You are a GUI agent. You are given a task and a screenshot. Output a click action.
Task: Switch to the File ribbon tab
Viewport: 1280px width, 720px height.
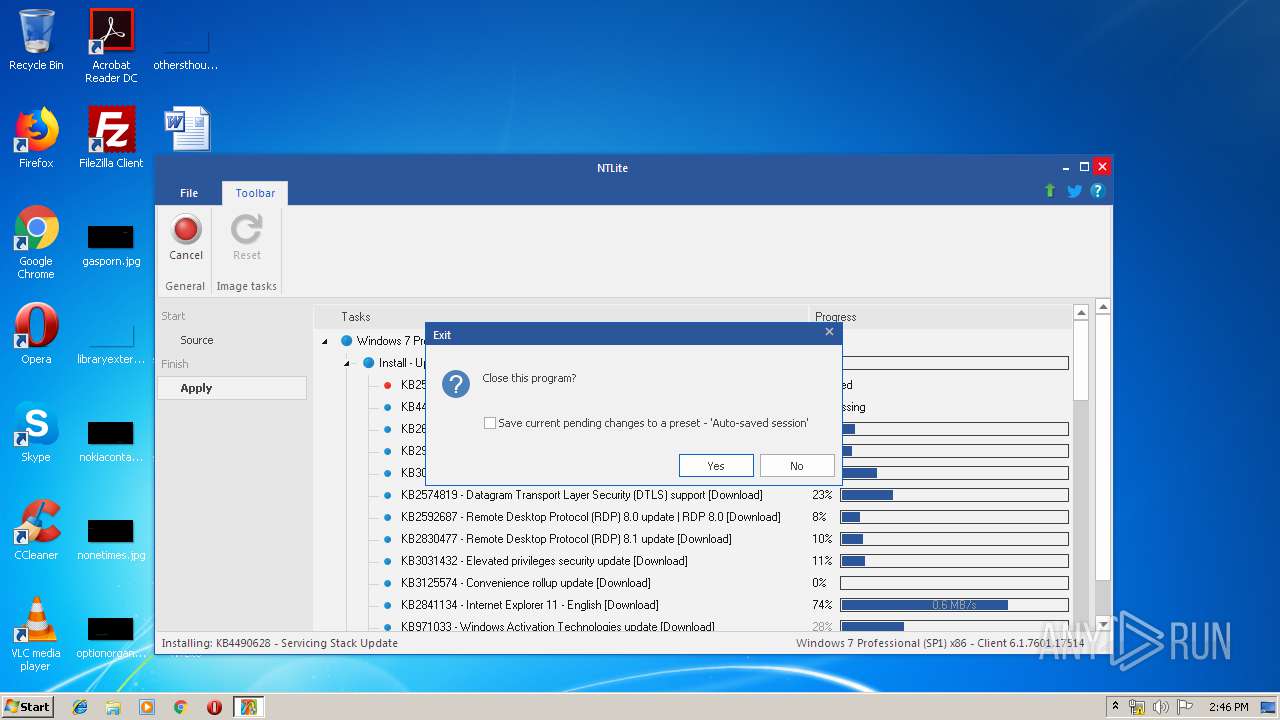click(x=189, y=193)
